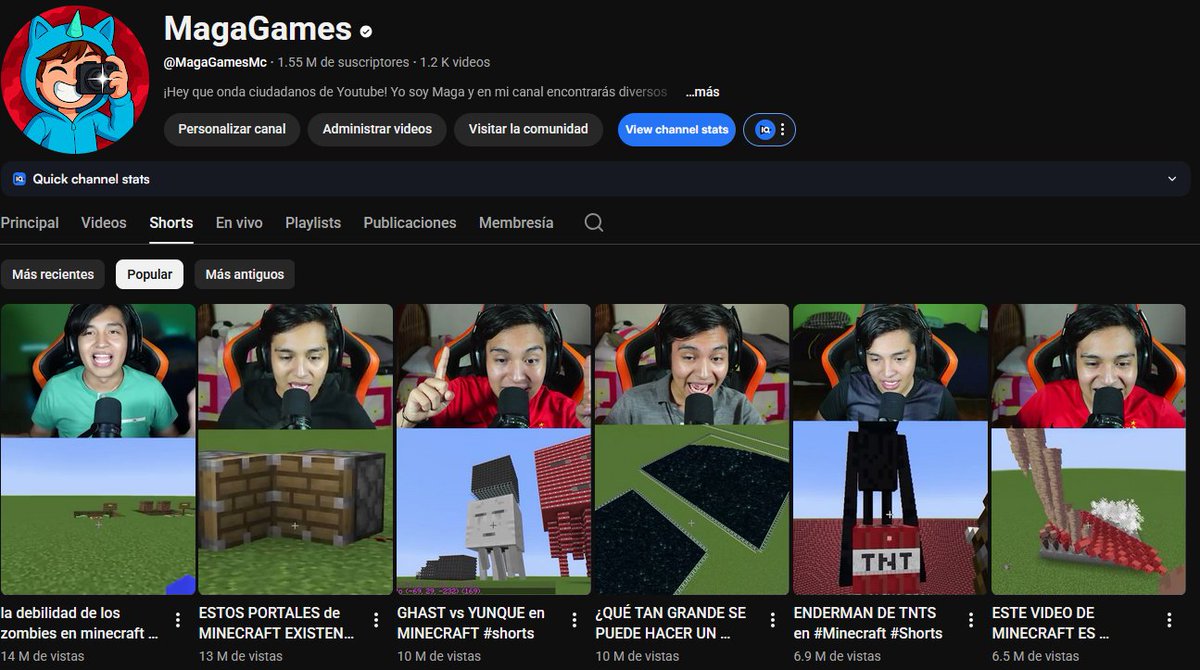This screenshot has height=670, width=1200.
Task: Open options for 'ESTOS PORTALES de MINECRAFT' short
Action: coord(376,620)
